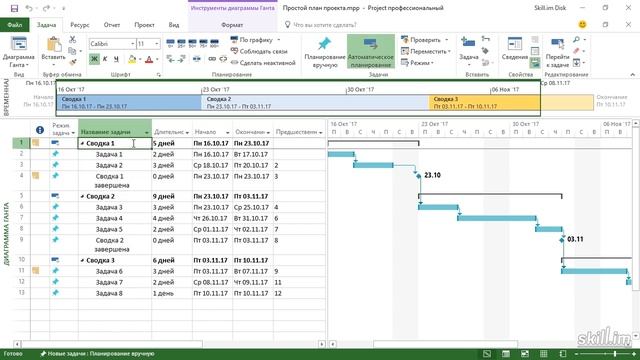640x360 pixels.
Task: Open Сведения task information
Action: coord(515,49)
